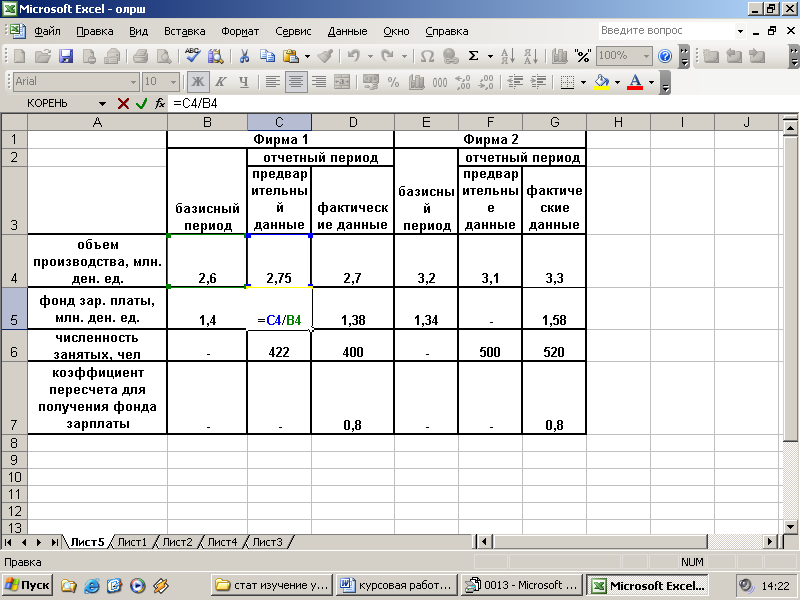Open Print Preview icon
Image resolution: width=800 pixels, height=600 pixels.
pos(164,56)
